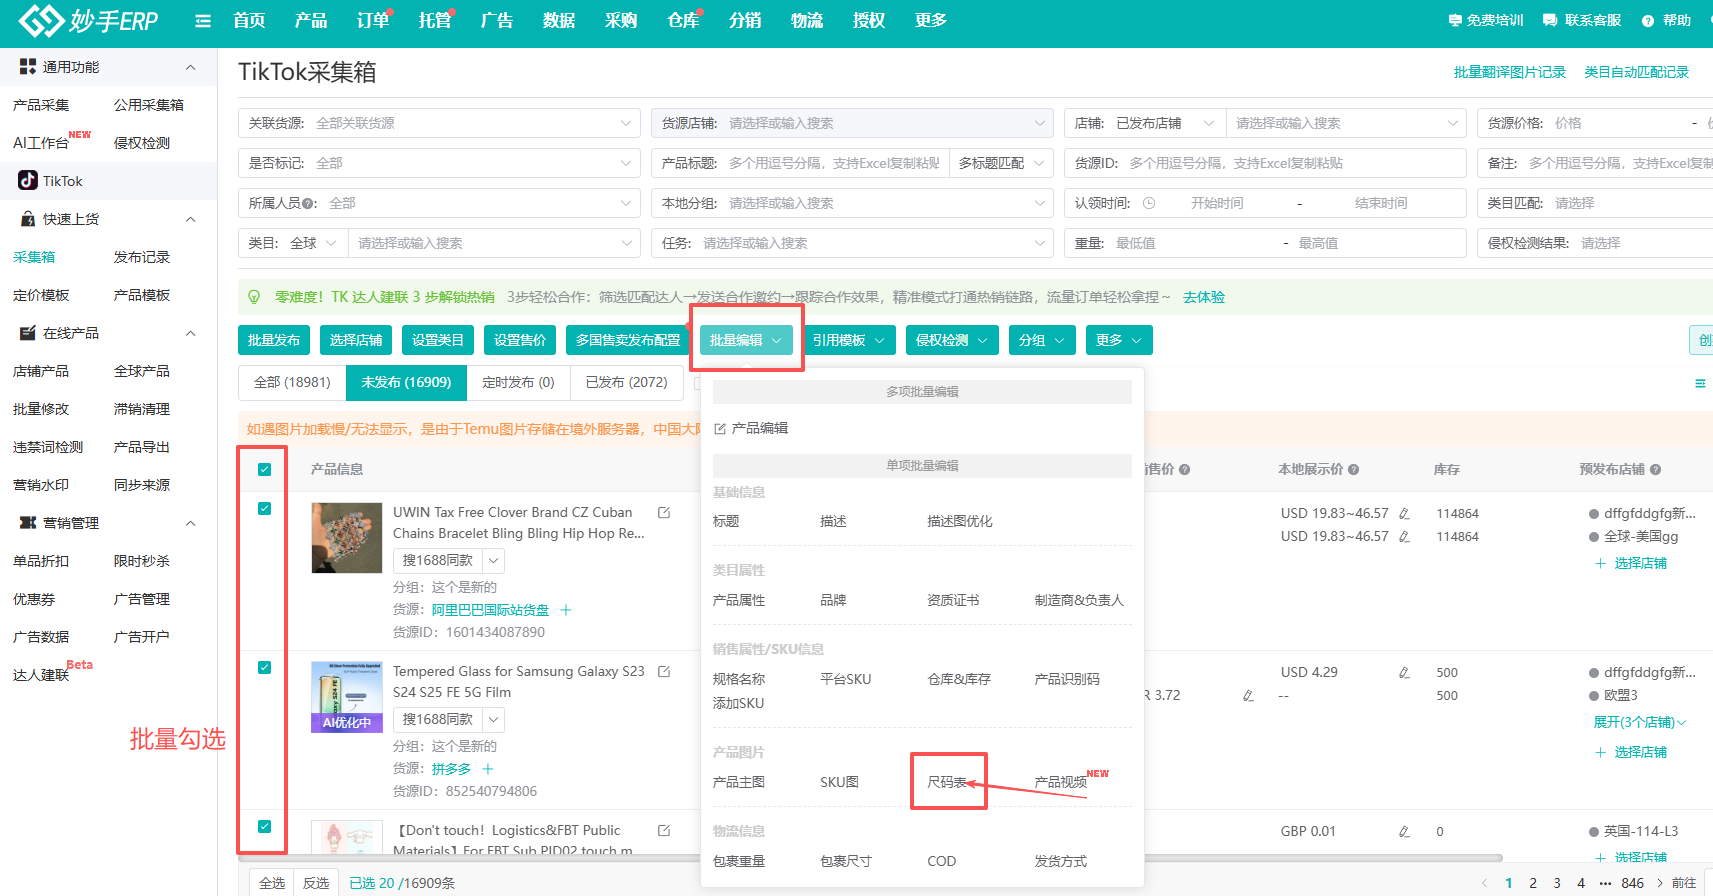Image resolution: width=1713 pixels, height=896 pixels.
Task: Open the 批量编辑 dropdown button
Action: (x=746, y=340)
